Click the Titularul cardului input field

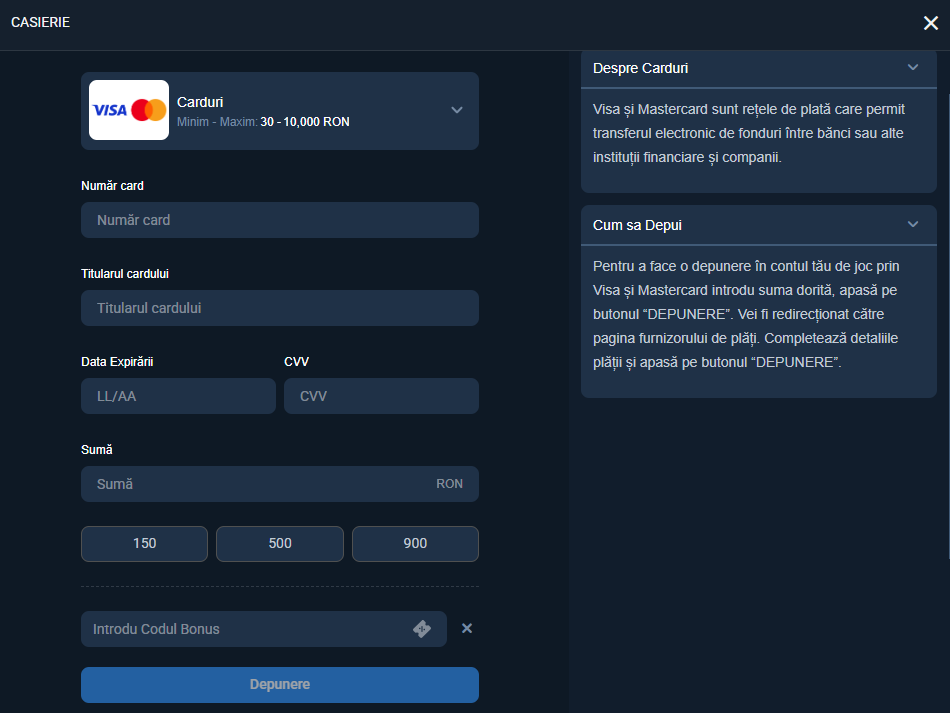(x=279, y=308)
